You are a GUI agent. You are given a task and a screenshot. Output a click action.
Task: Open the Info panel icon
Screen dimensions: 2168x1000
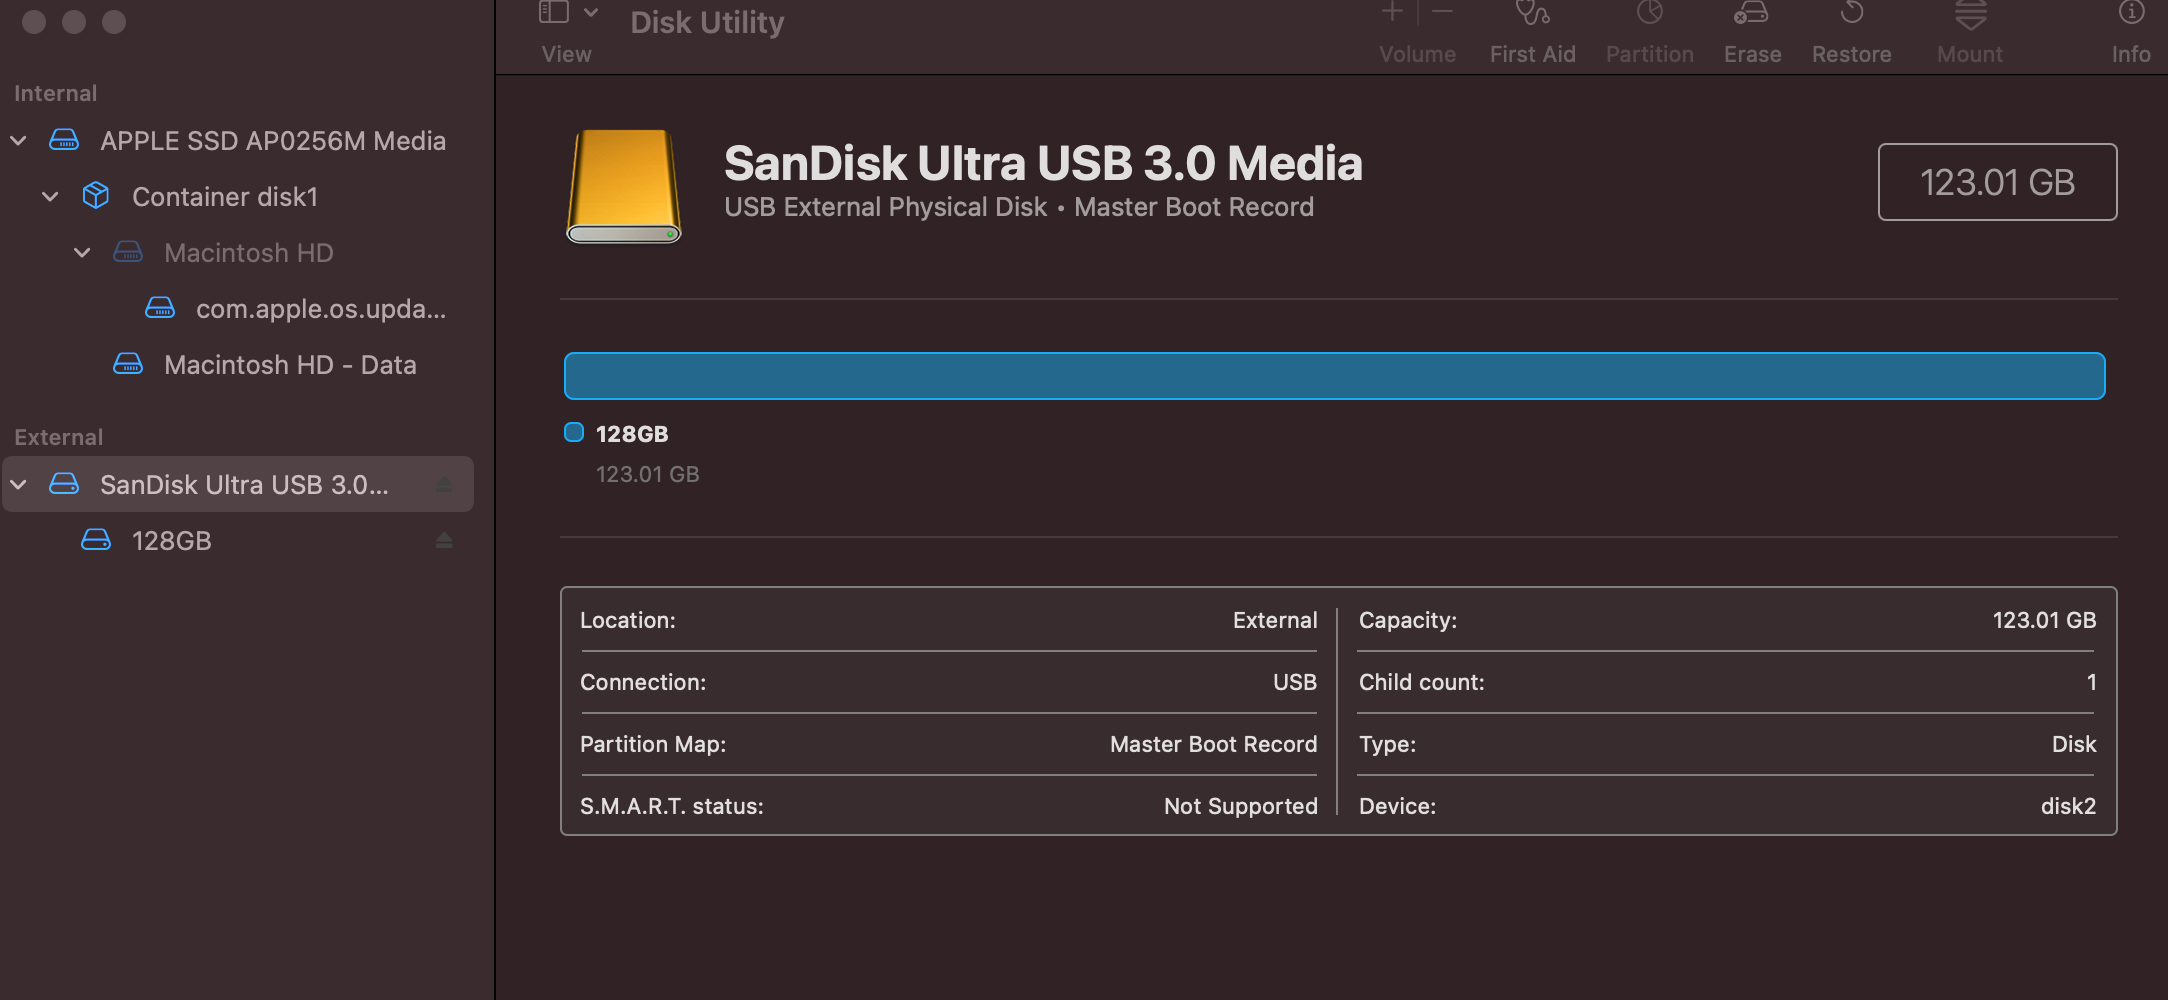(x=2131, y=14)
